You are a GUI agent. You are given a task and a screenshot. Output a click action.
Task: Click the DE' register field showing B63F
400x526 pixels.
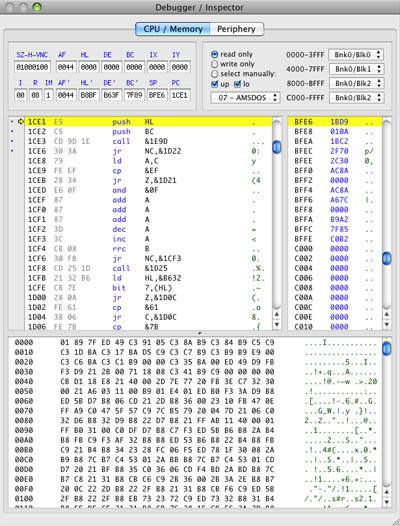(111, 95)
